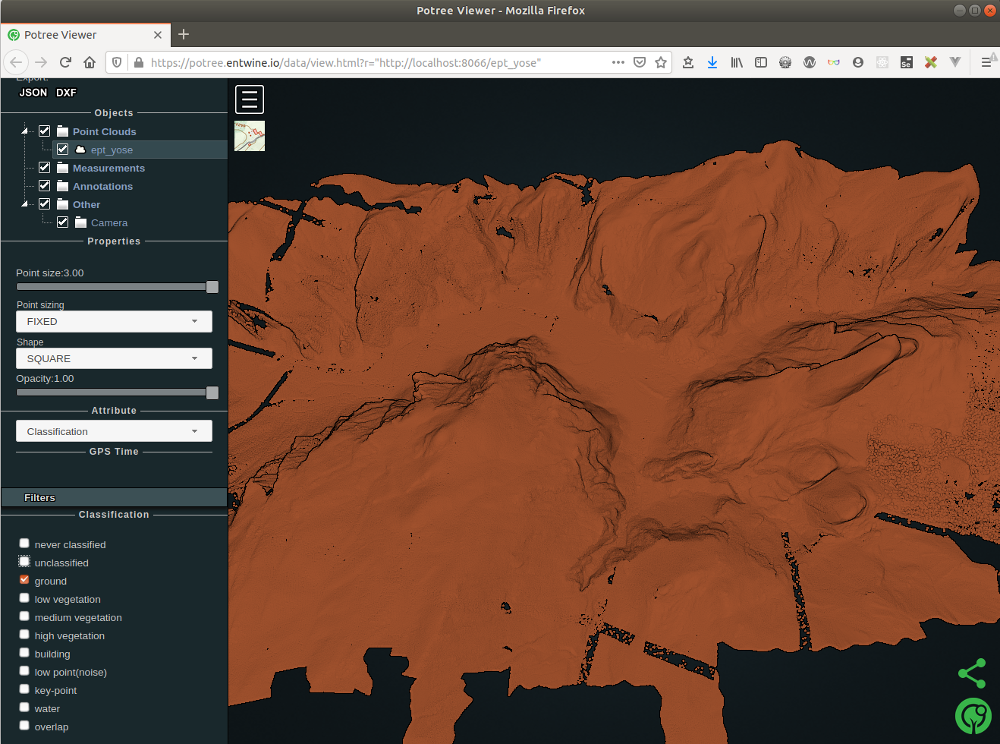Select Measurements in the Objects tree
This screenshot has width=1000, height=744.
[108, 168]
